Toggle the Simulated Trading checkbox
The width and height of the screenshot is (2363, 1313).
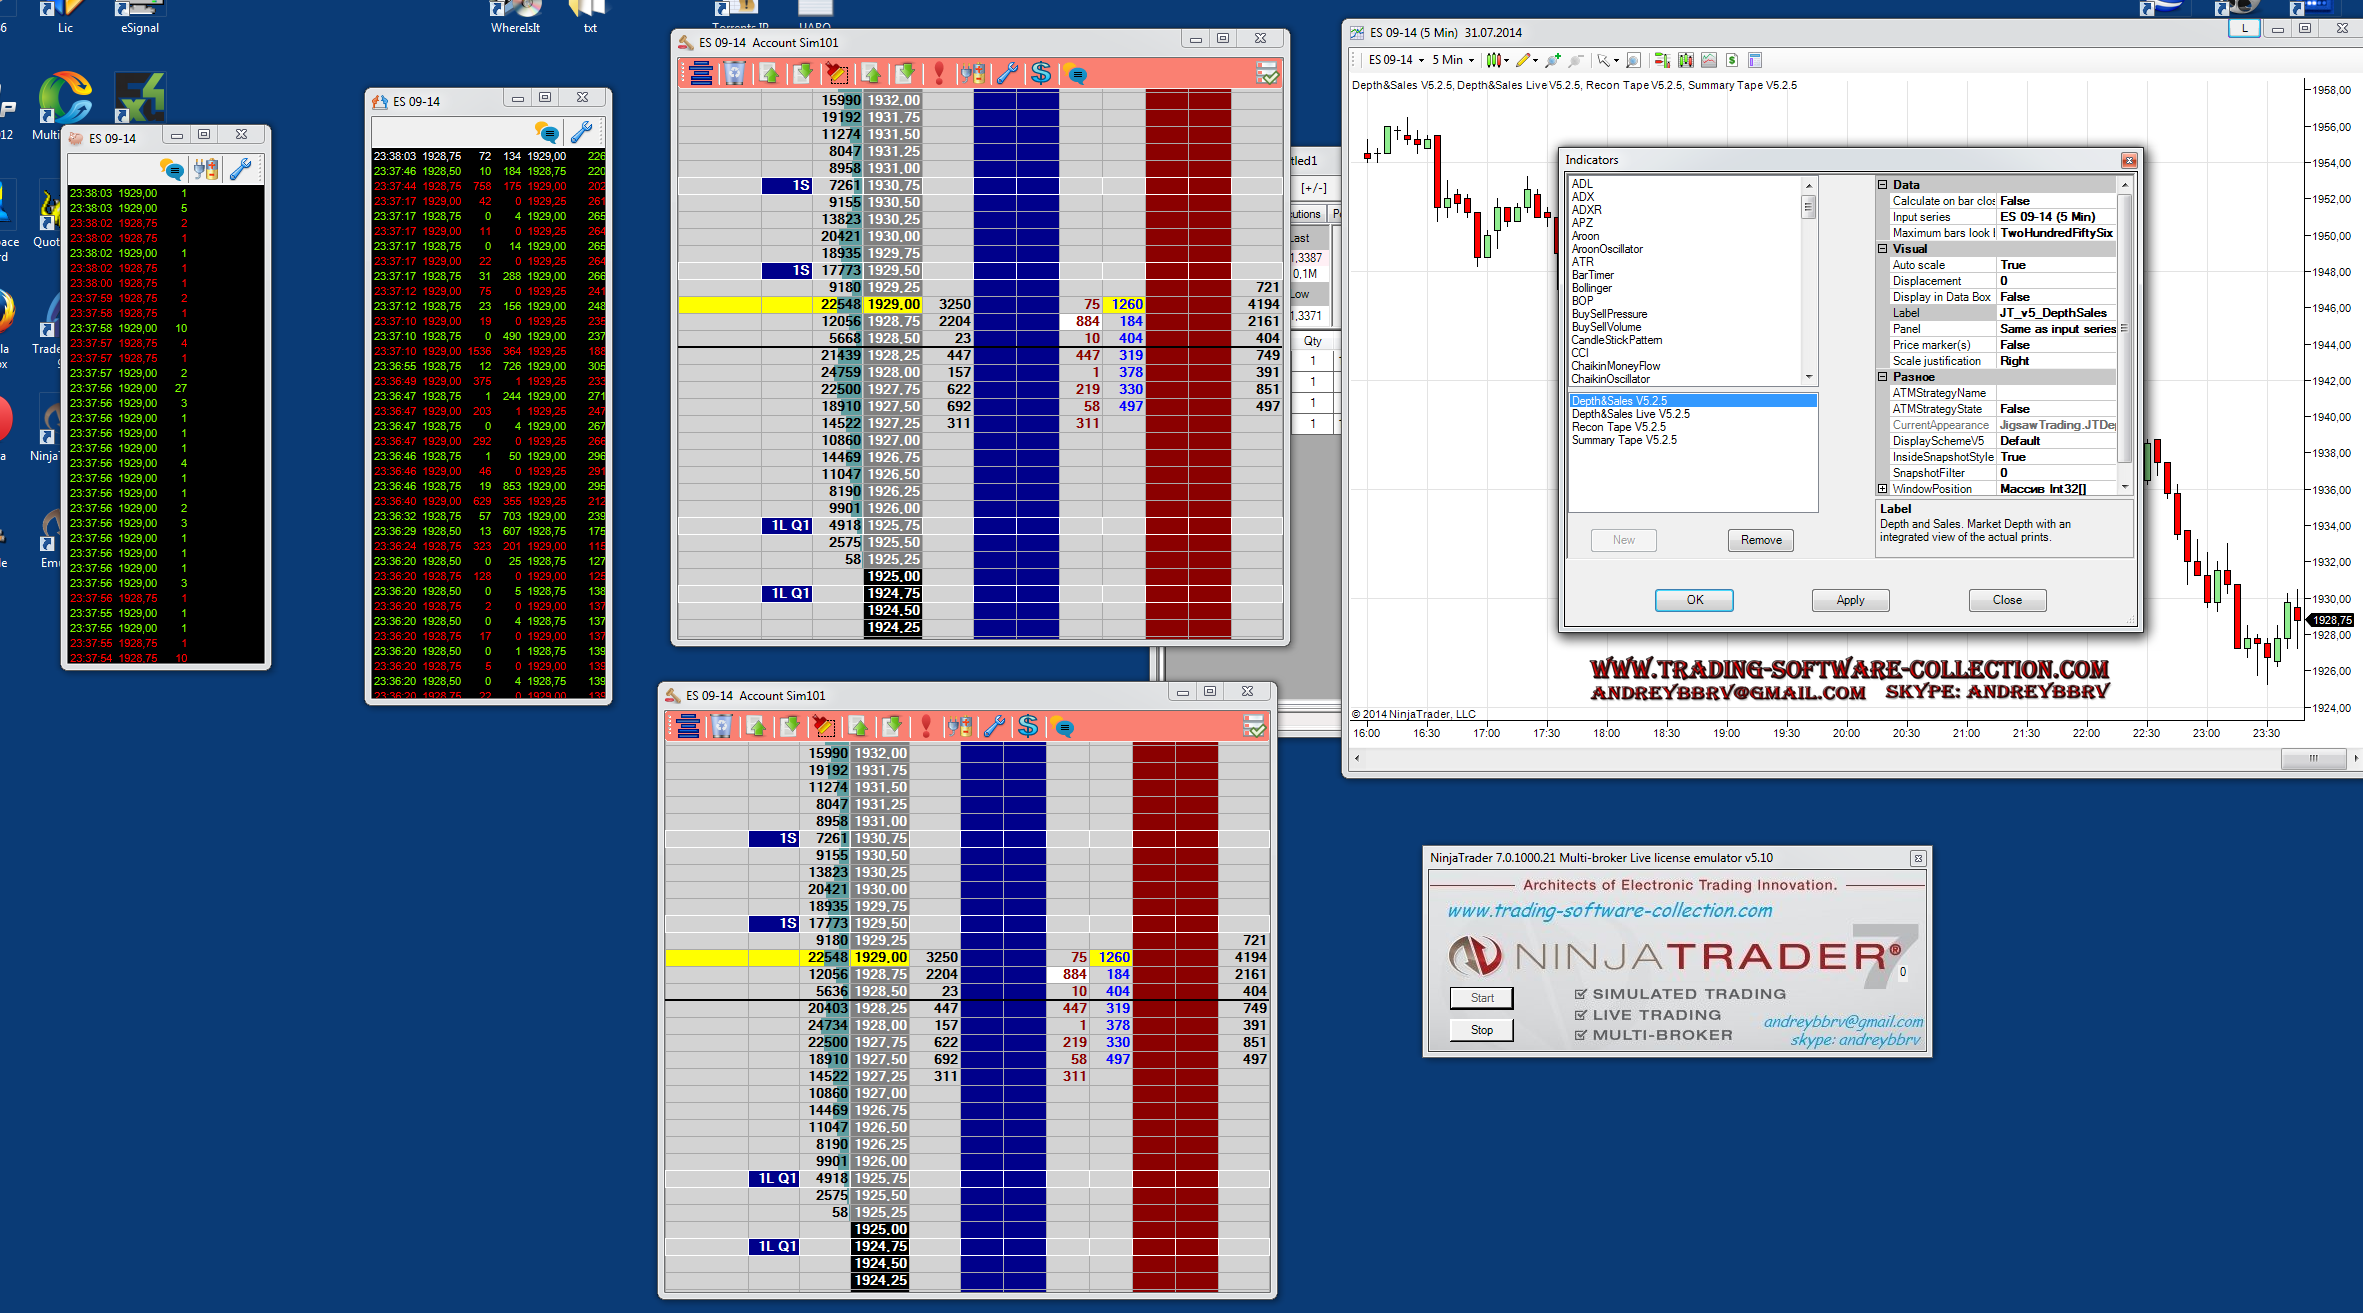click(x=1580, y=994)
